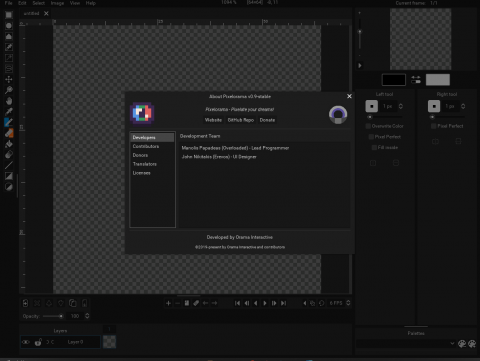Screen dimensions: 480x361
Task: Click the Donate button
Action: [x=267, y=120]
